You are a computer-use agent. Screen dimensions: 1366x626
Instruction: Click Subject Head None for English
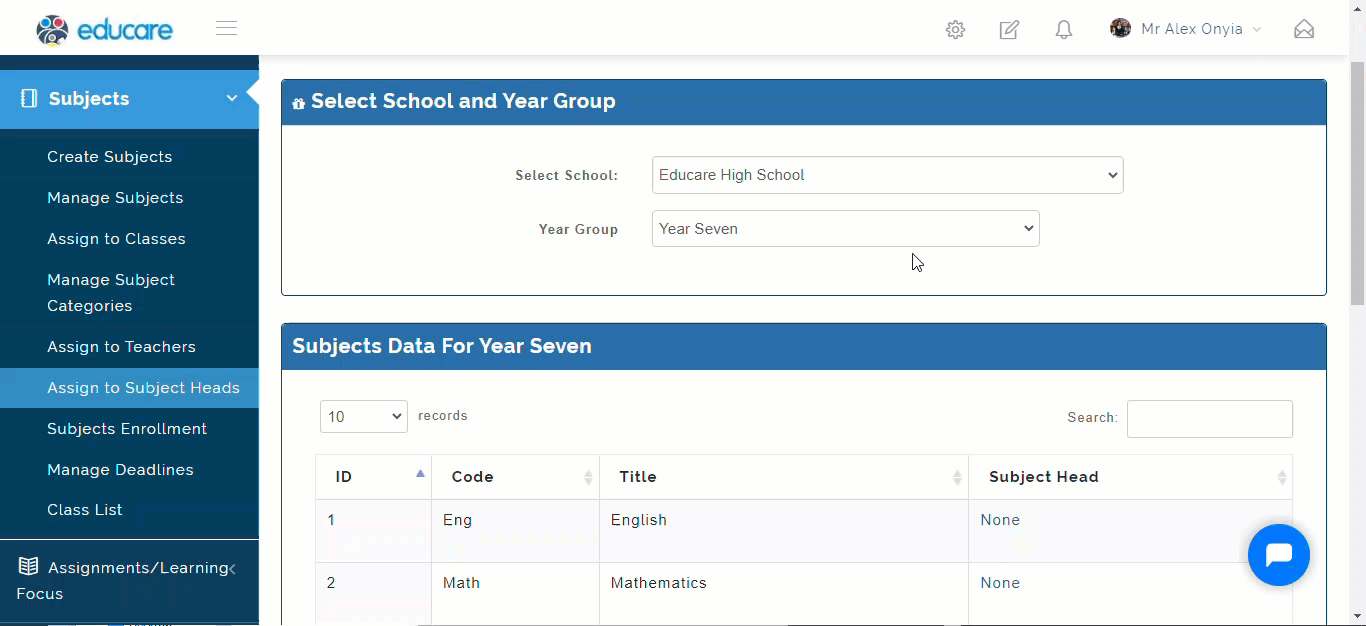coord(1000,520)
